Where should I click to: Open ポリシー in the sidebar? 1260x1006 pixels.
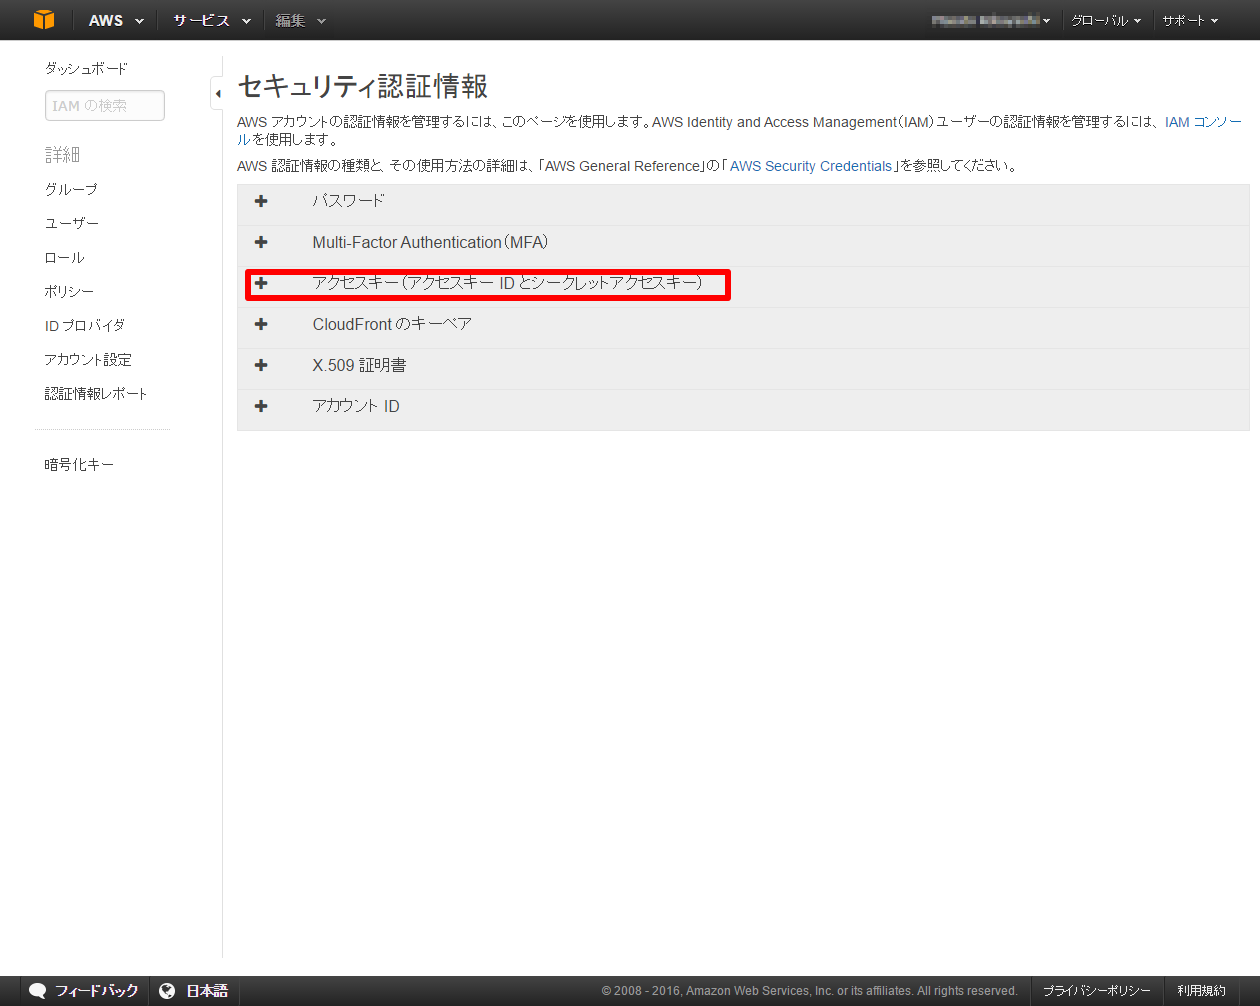[69, 291]
